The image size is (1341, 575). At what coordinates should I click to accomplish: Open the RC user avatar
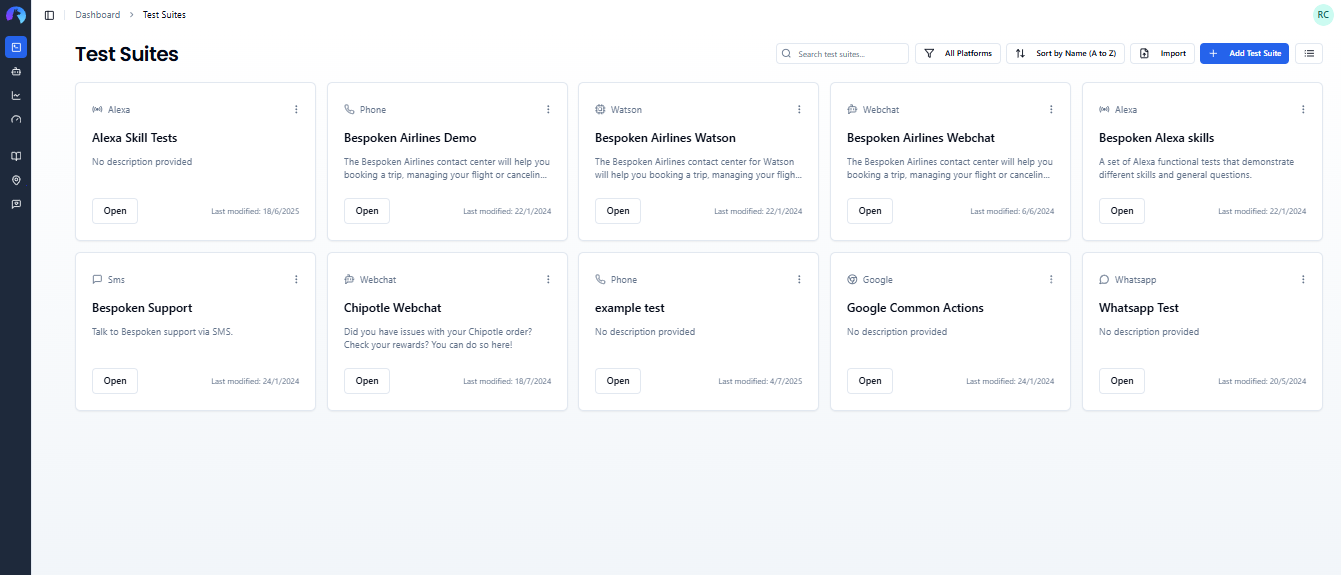click(1323, 15)
